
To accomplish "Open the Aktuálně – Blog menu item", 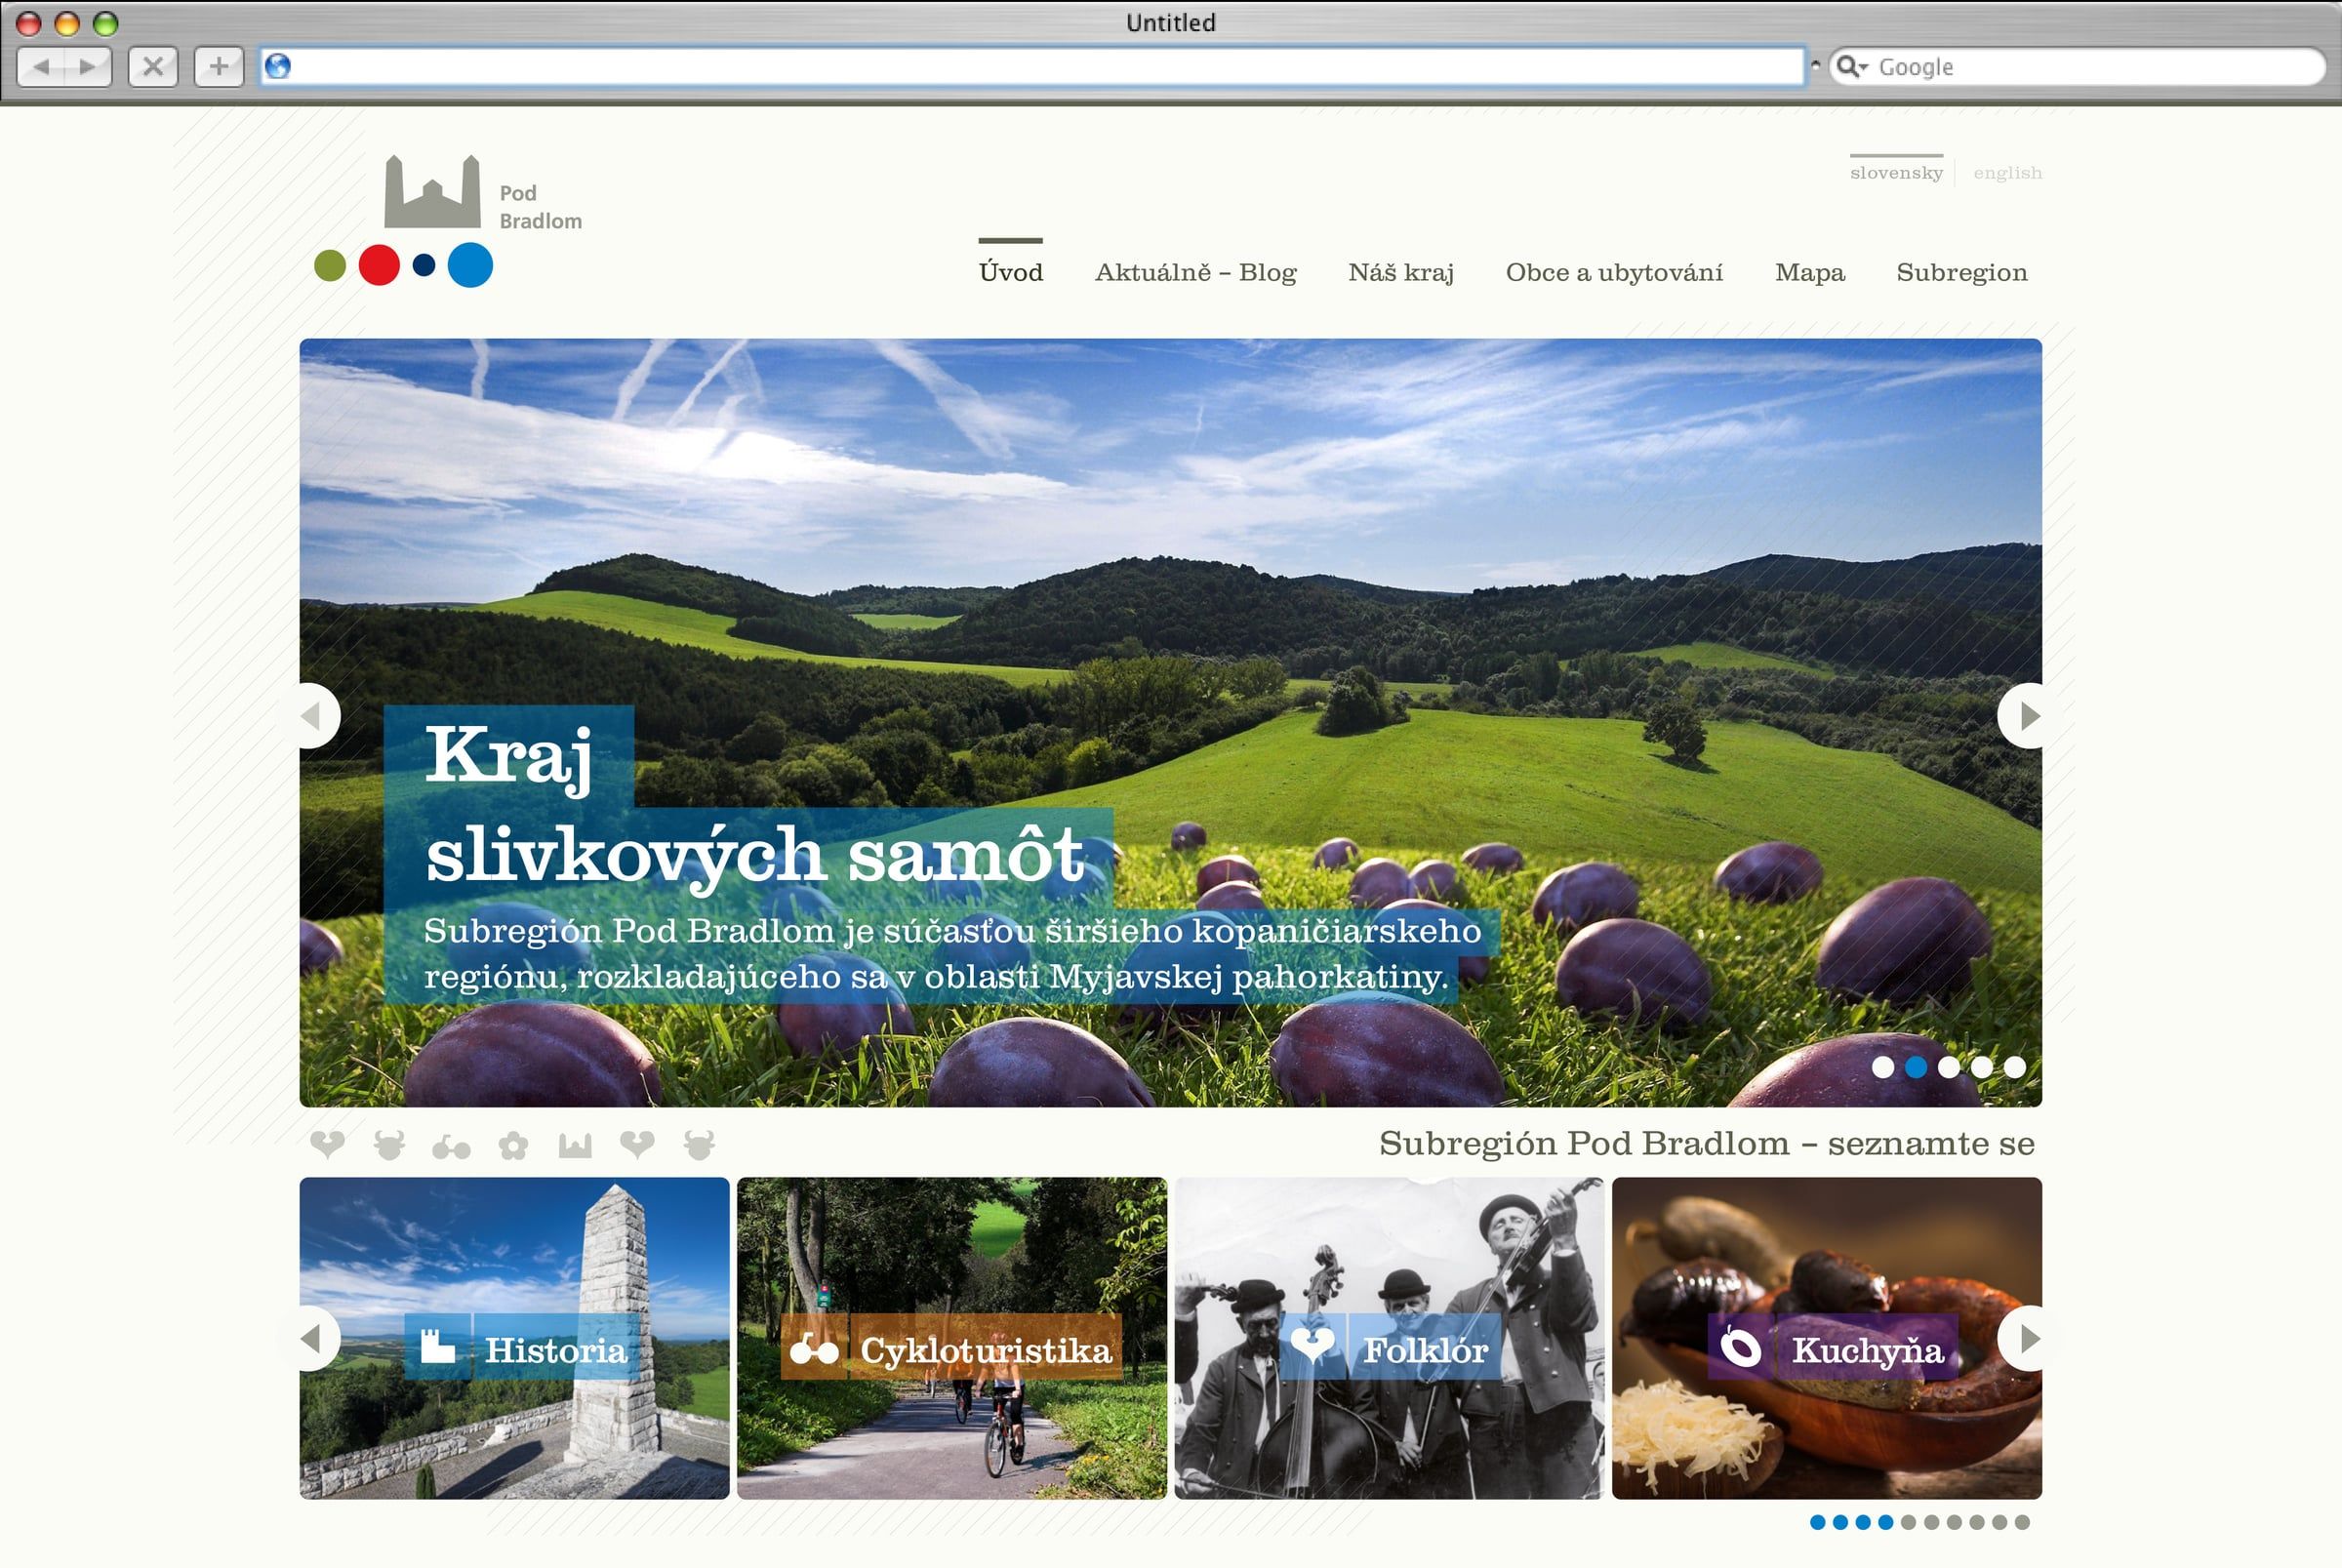I will pos(1195,272).
